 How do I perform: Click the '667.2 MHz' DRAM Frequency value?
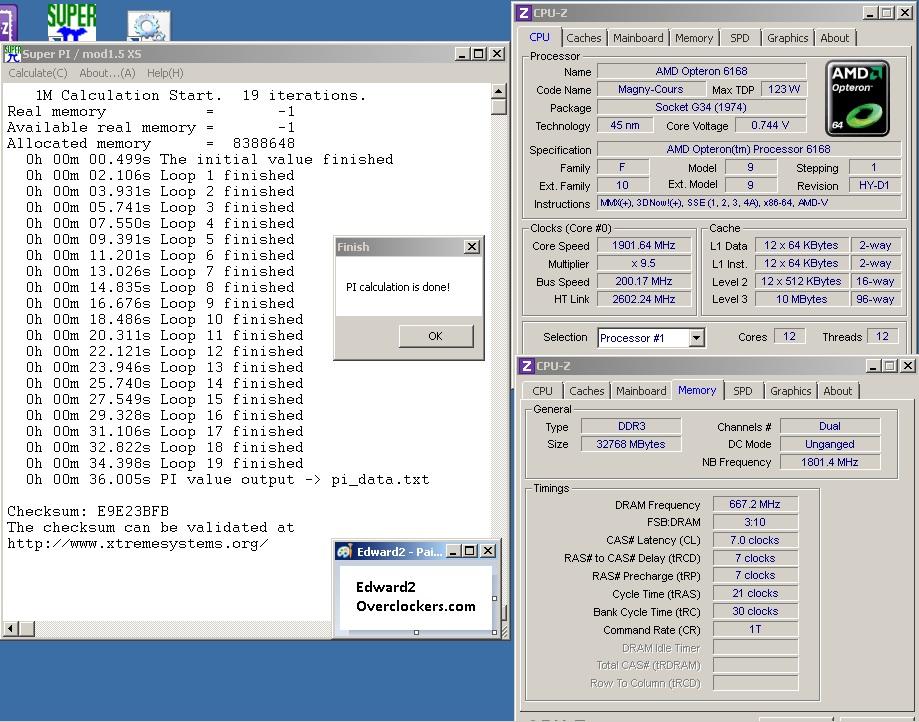point(755,504)
